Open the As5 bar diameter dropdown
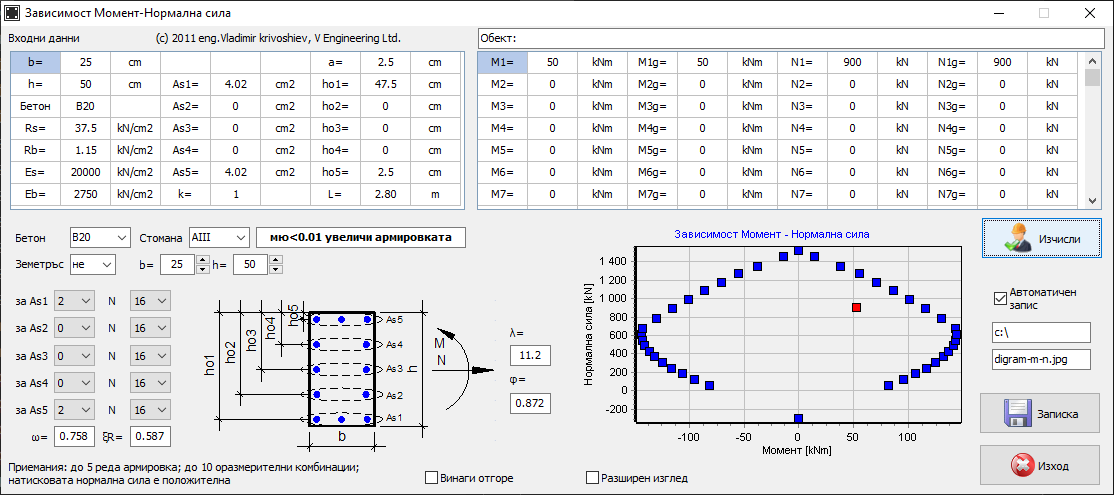 pos(150,410)
